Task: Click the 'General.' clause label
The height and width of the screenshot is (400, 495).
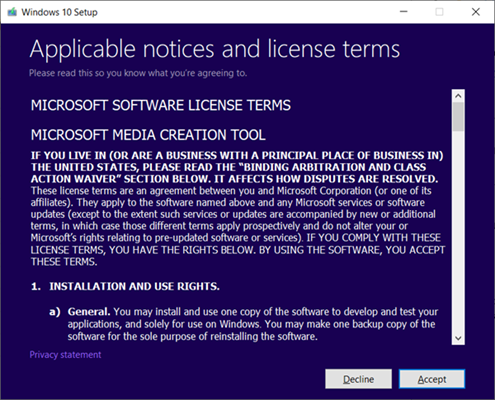Action: (89, 312)
